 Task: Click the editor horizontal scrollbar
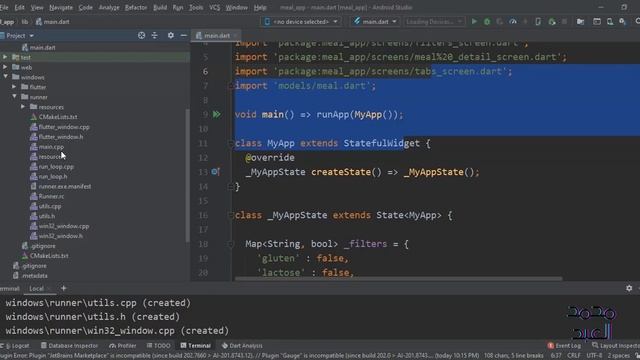click(x=398, y=279)
